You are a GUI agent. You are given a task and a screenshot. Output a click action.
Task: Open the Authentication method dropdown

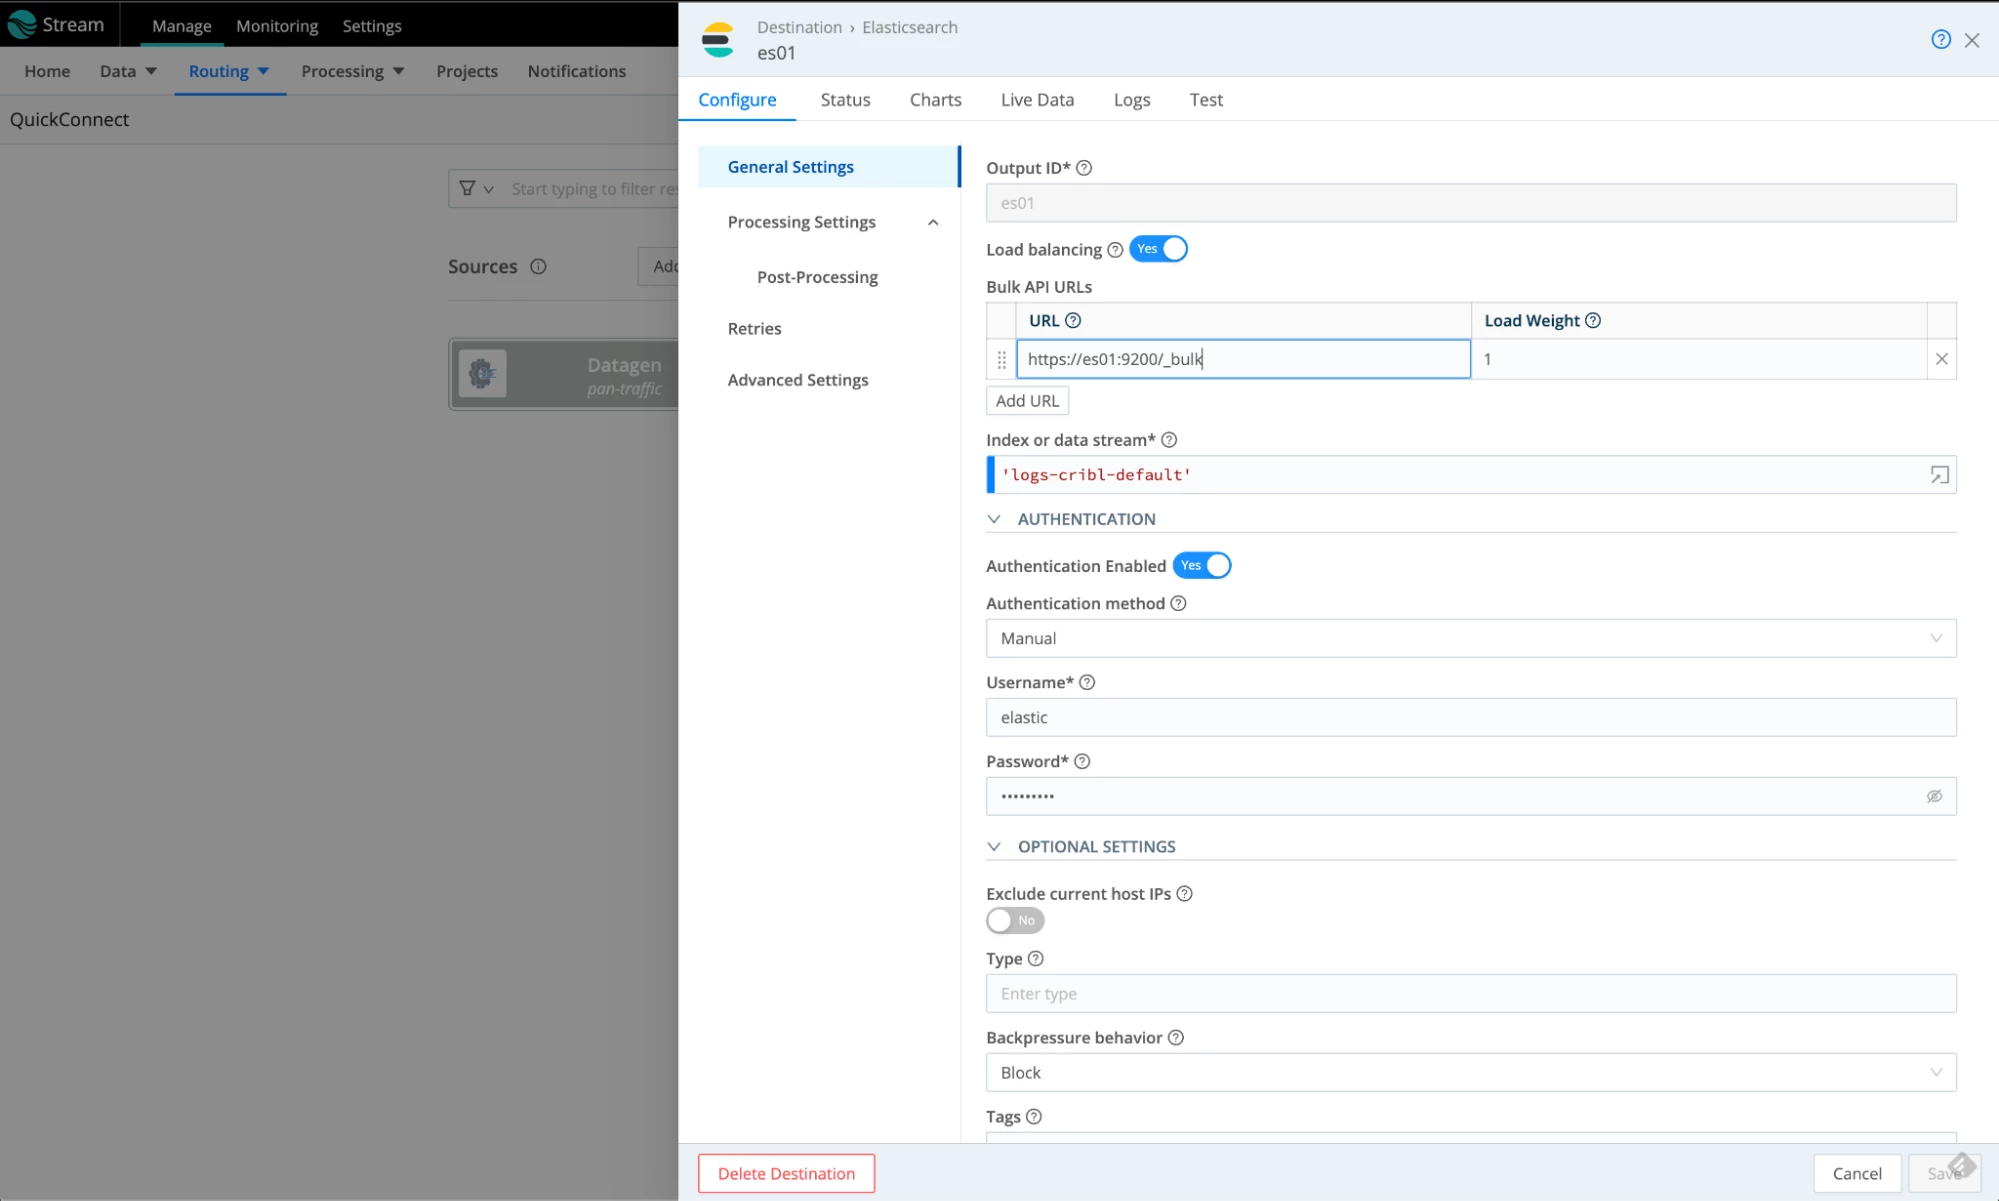[x=1470, y=638]
